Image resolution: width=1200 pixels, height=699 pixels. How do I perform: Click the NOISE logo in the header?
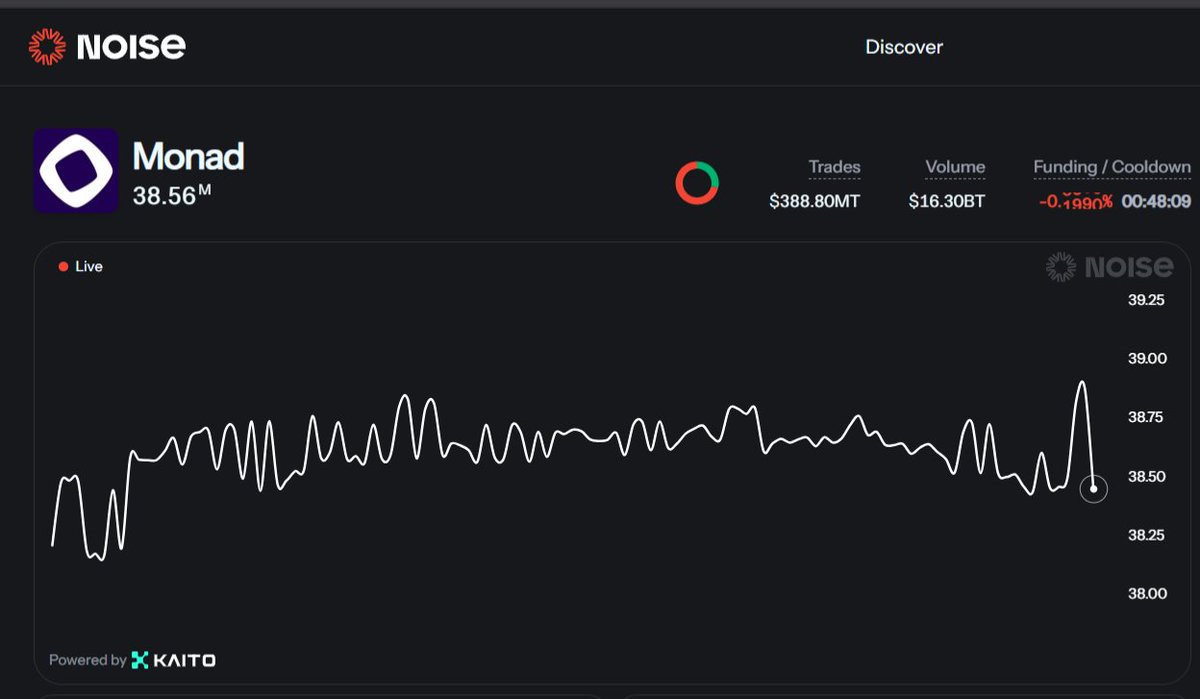pyautogui.click(x=108, y=46)
